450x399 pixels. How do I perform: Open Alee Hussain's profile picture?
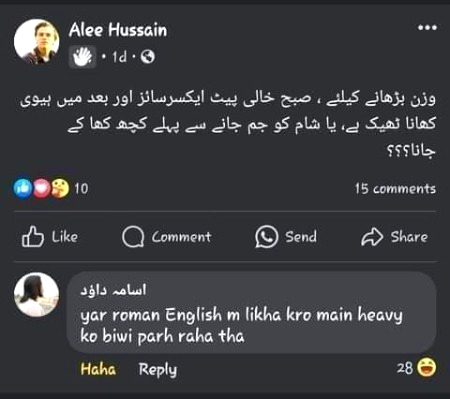pos(37,42)
